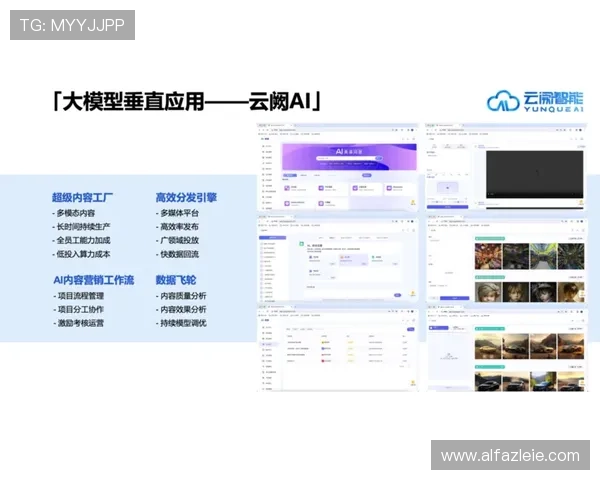This screenshot has width=600, height=480.
Task: Click the bullet 项目流程管理
Action: point(78,296)
